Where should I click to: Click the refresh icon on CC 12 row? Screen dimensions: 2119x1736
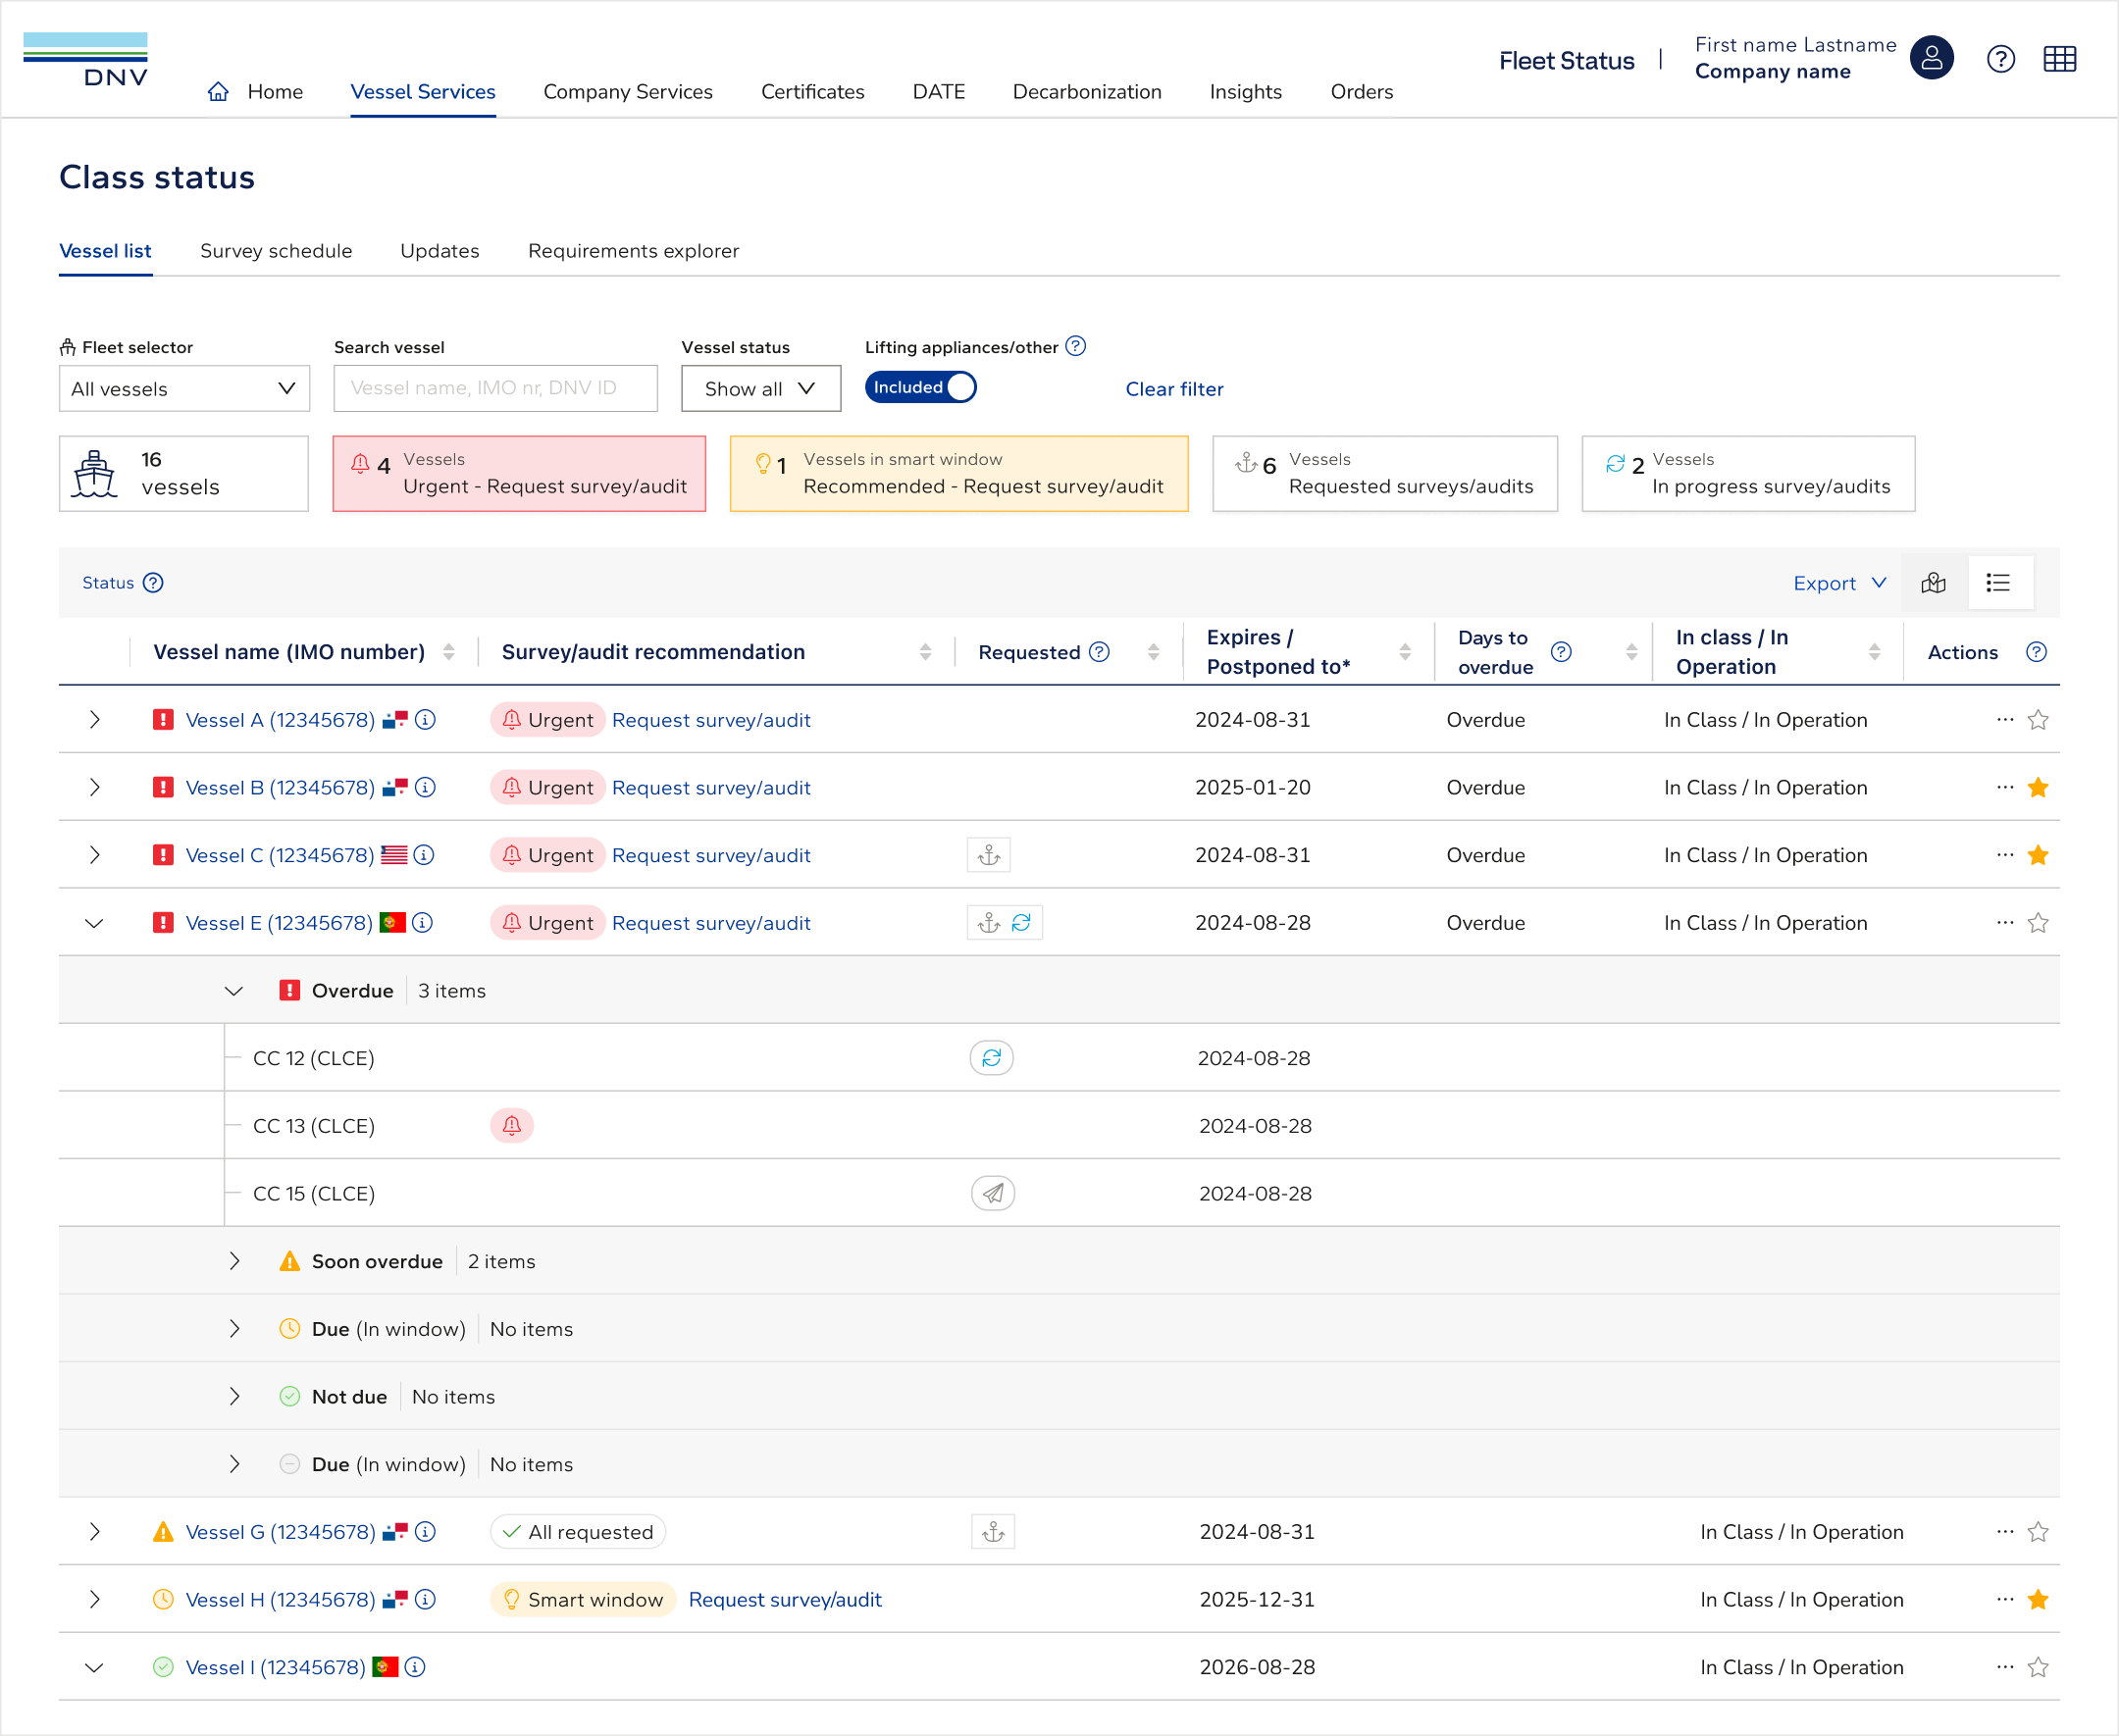tap(991, 1058)
